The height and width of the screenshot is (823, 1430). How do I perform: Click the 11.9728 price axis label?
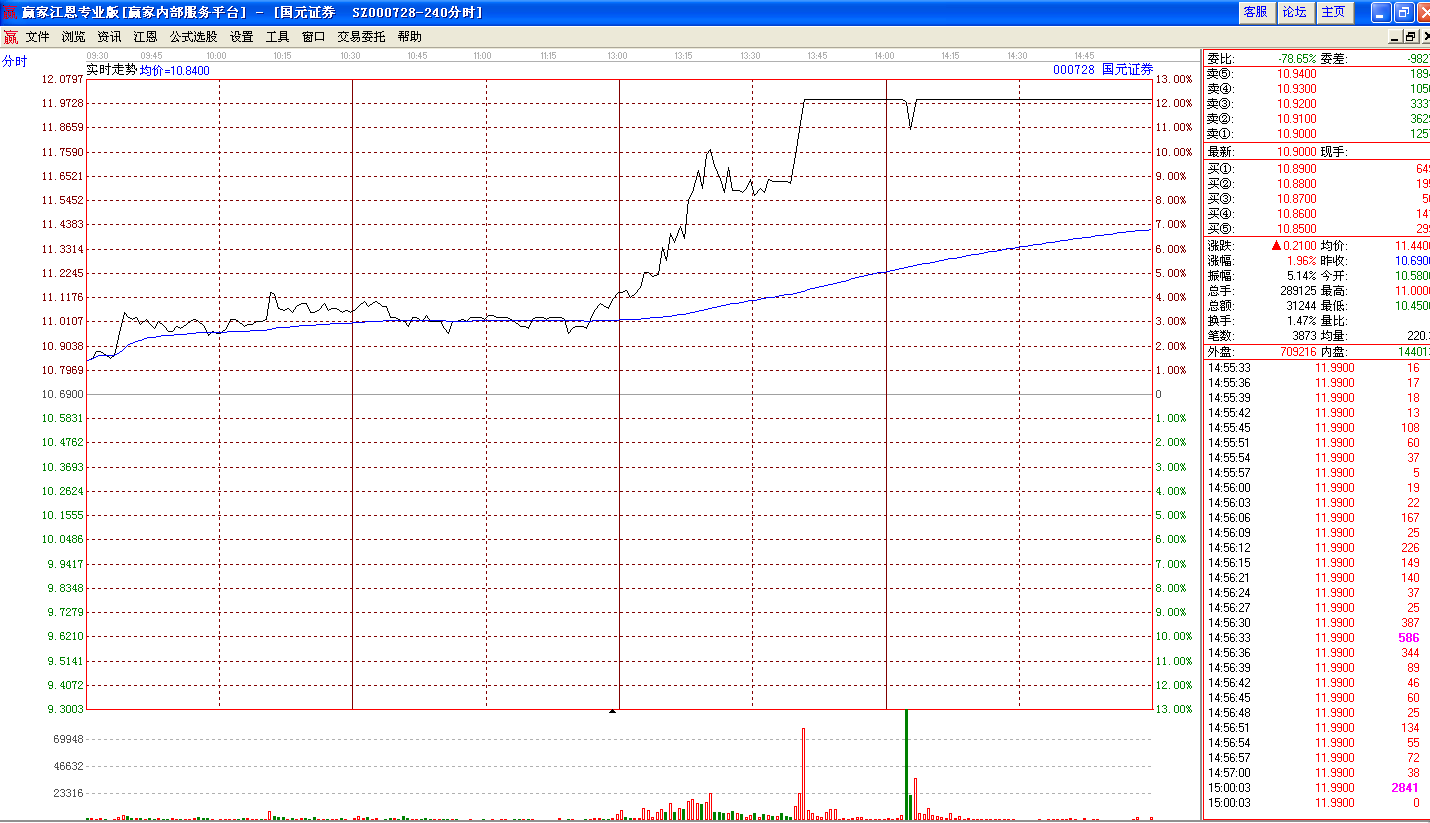click(62, 103)
